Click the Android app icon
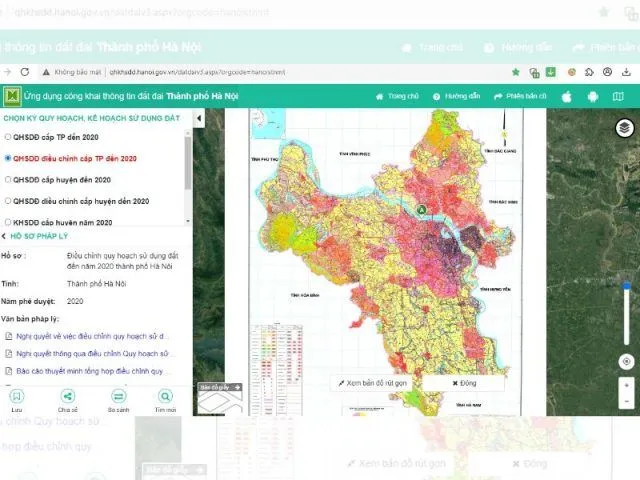Viewport: 640px width, 480px height. (592, 96)
